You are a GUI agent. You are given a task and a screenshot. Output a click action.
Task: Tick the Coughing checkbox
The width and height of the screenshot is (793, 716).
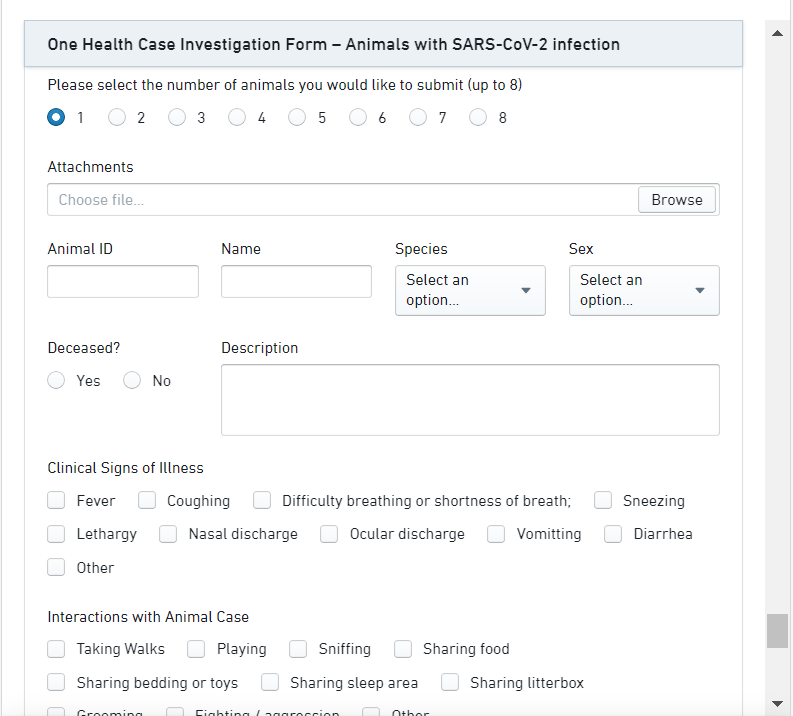147,501
